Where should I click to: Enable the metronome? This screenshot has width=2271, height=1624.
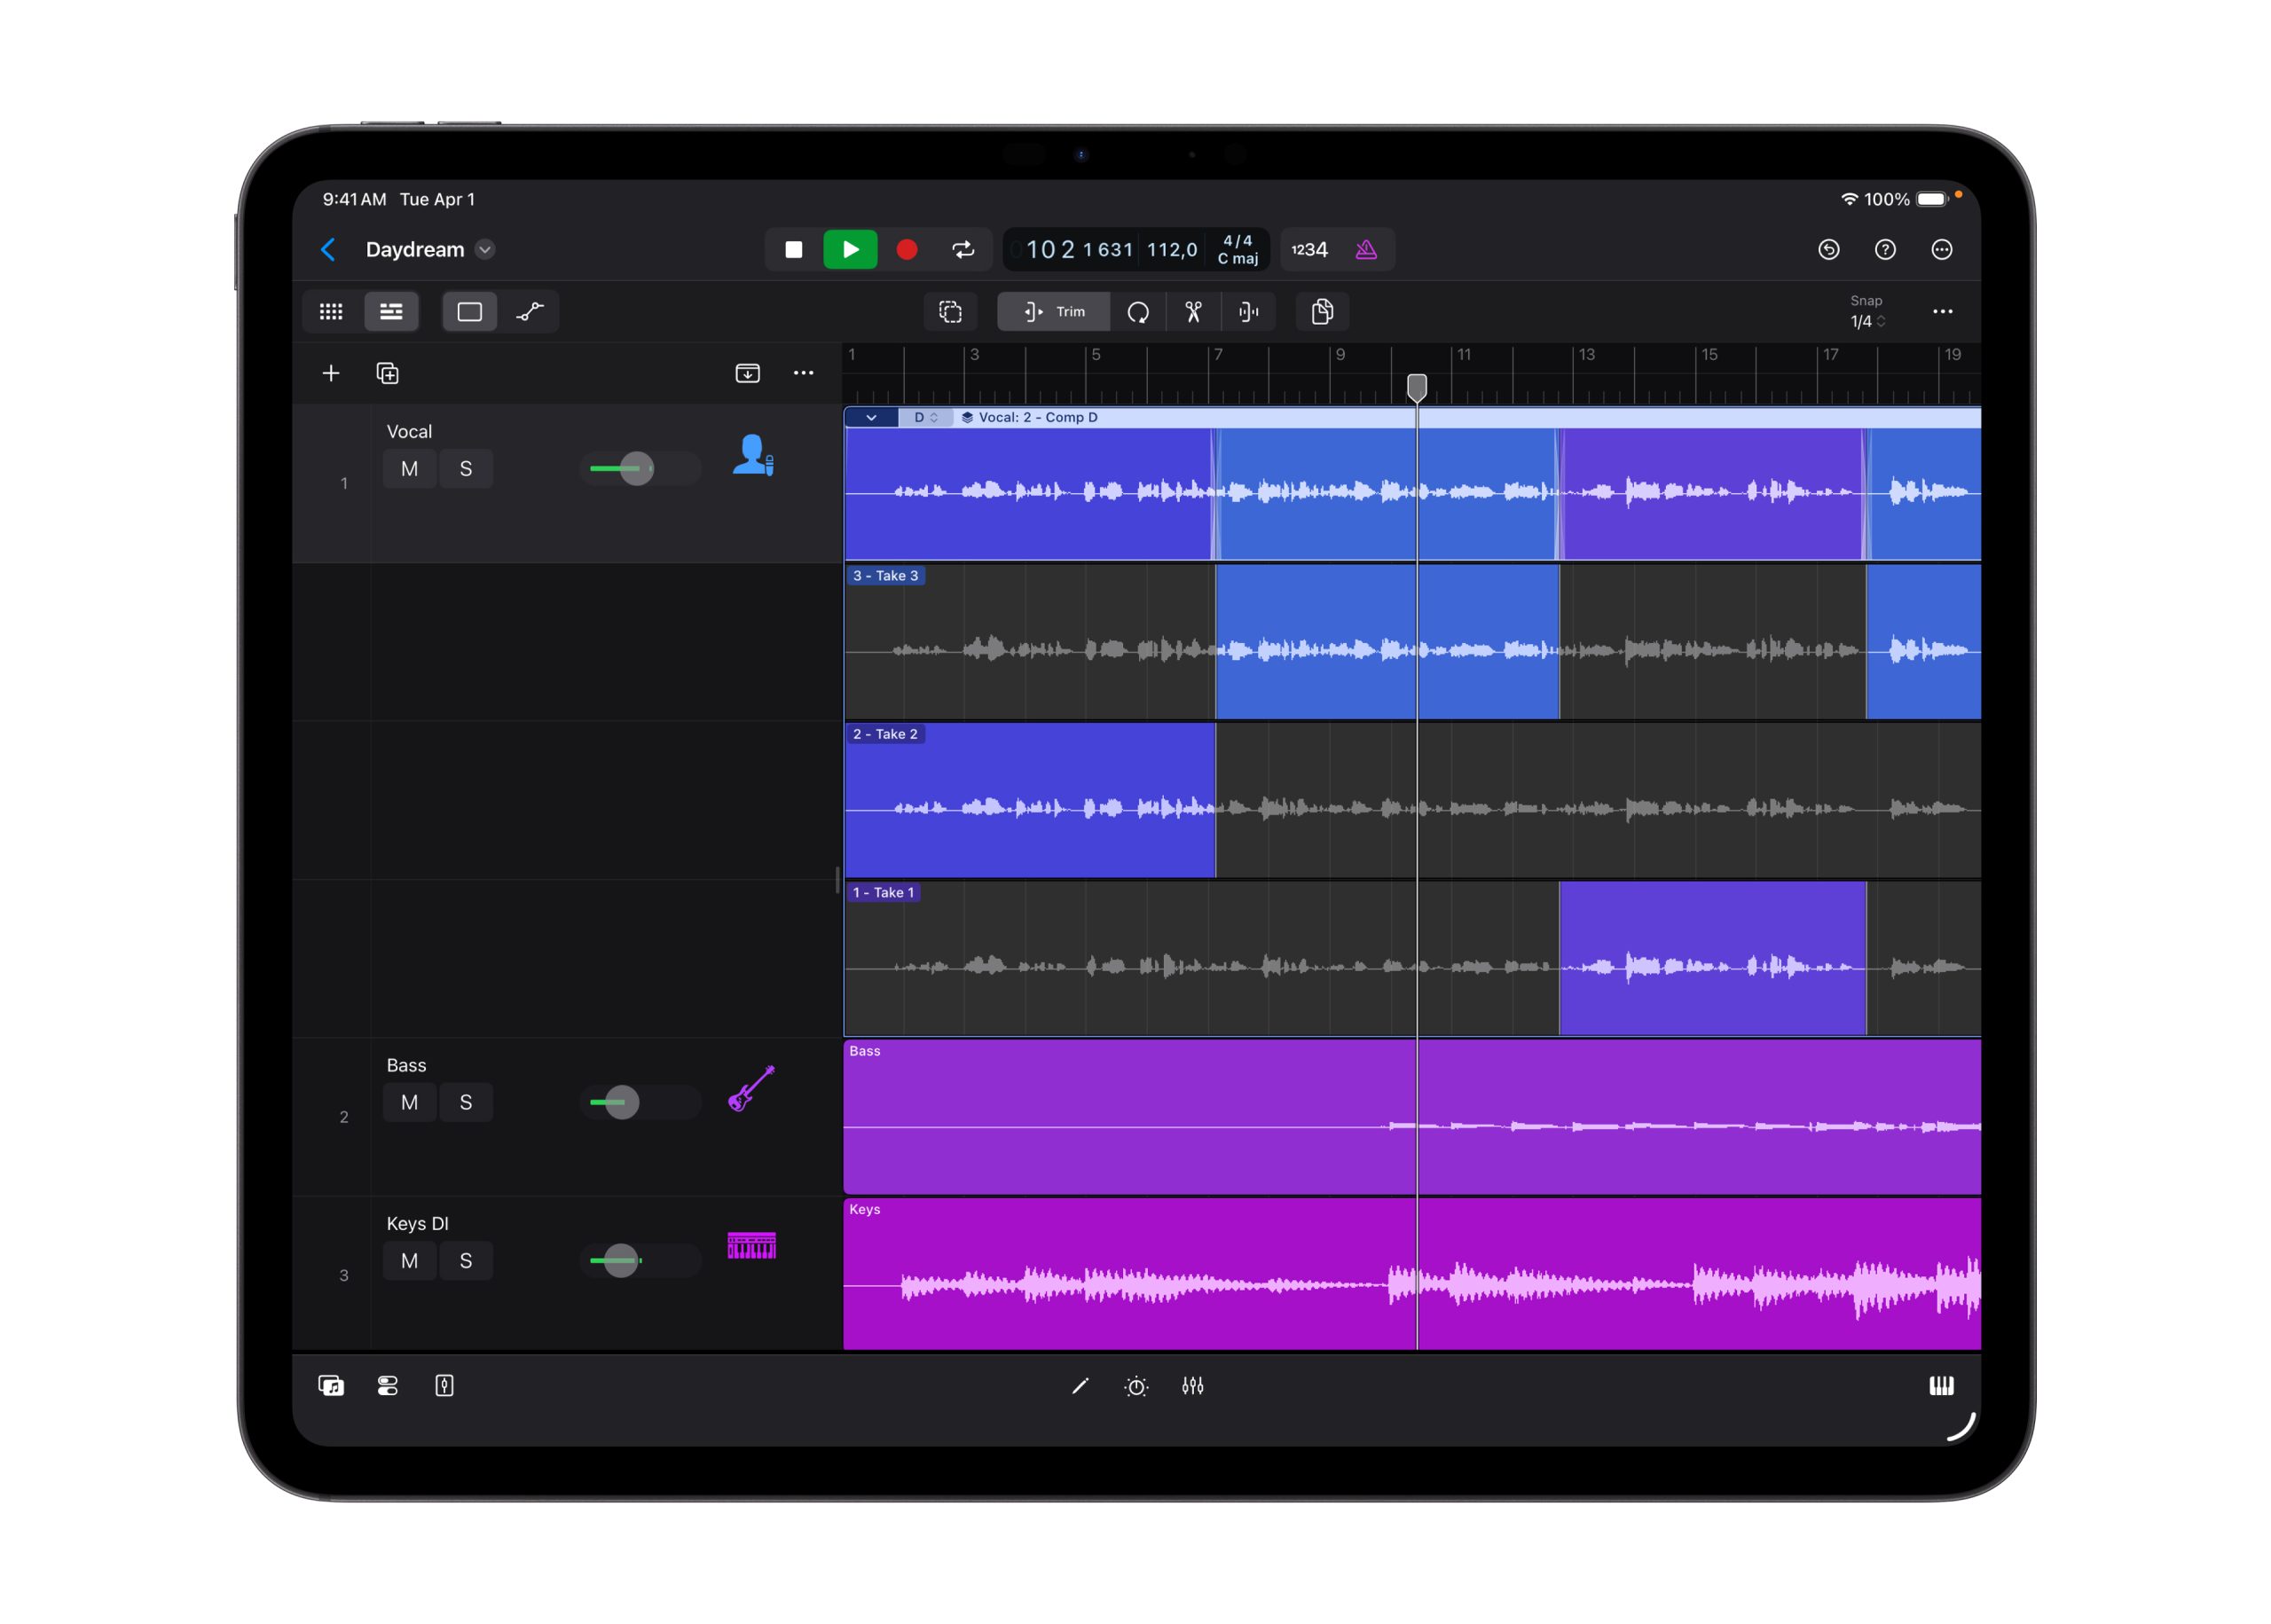1367,249
